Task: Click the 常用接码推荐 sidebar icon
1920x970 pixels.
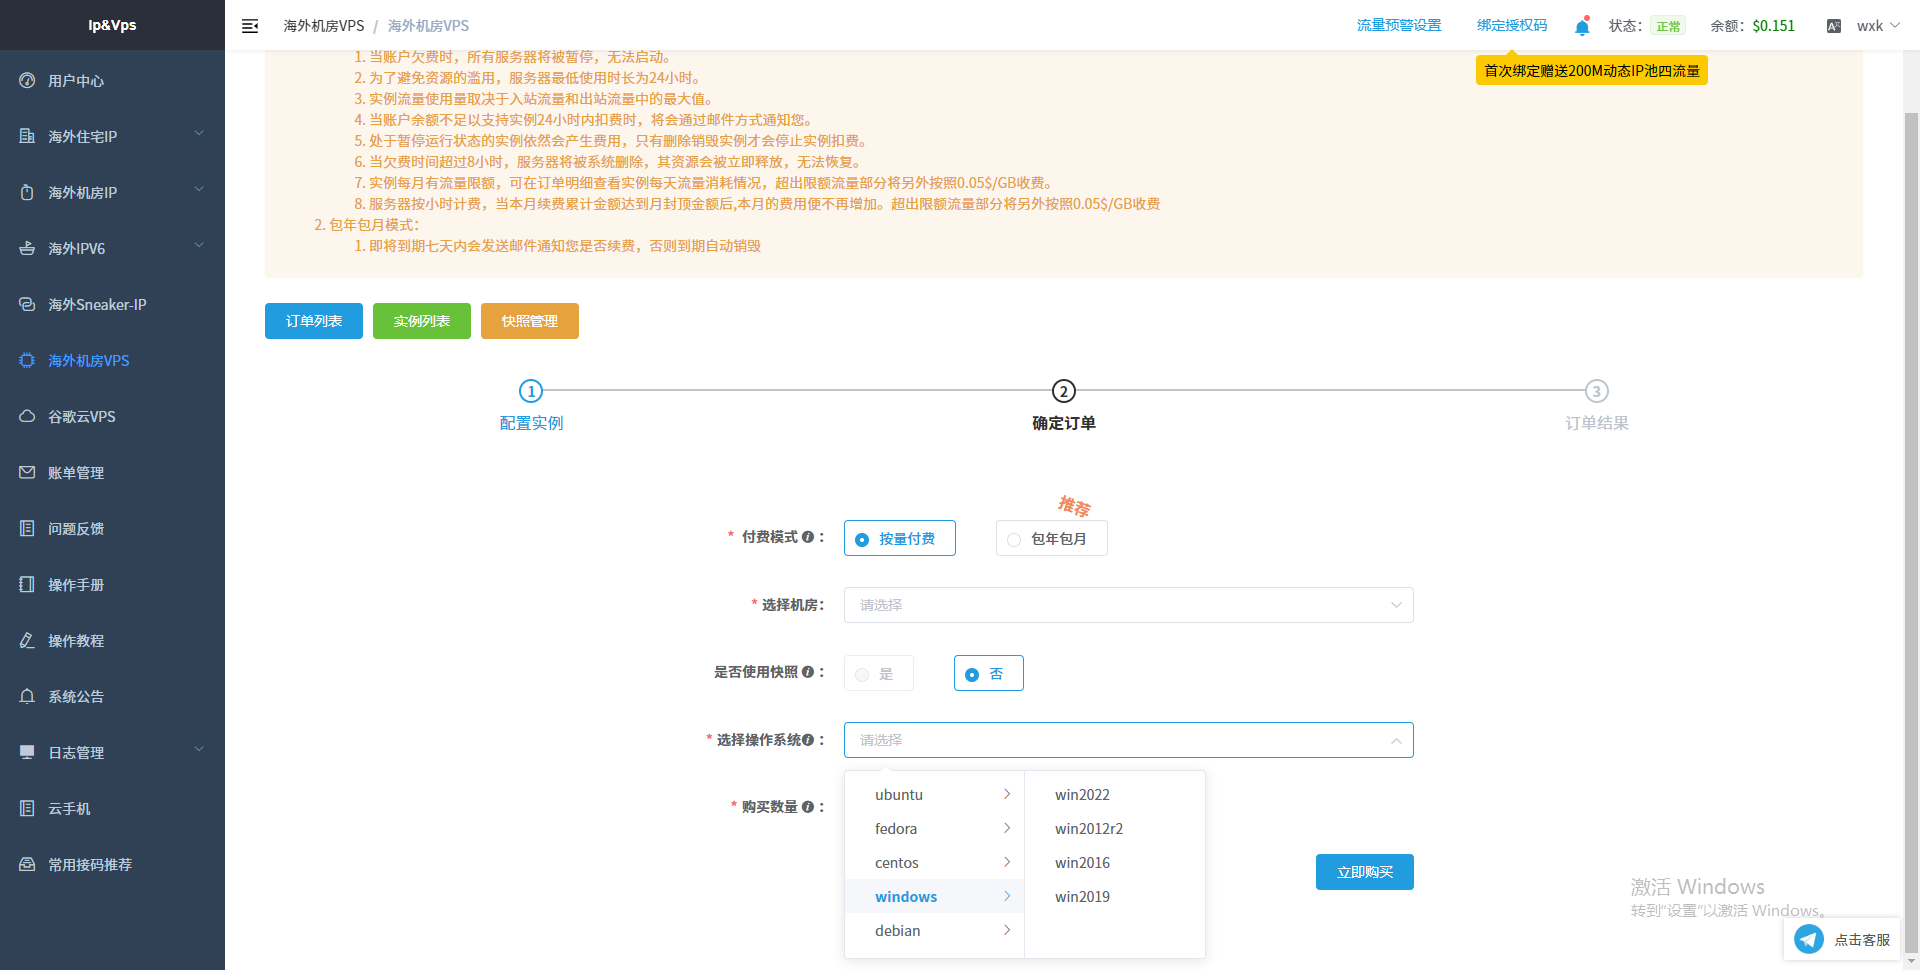Action: click(x=27, y=864)
